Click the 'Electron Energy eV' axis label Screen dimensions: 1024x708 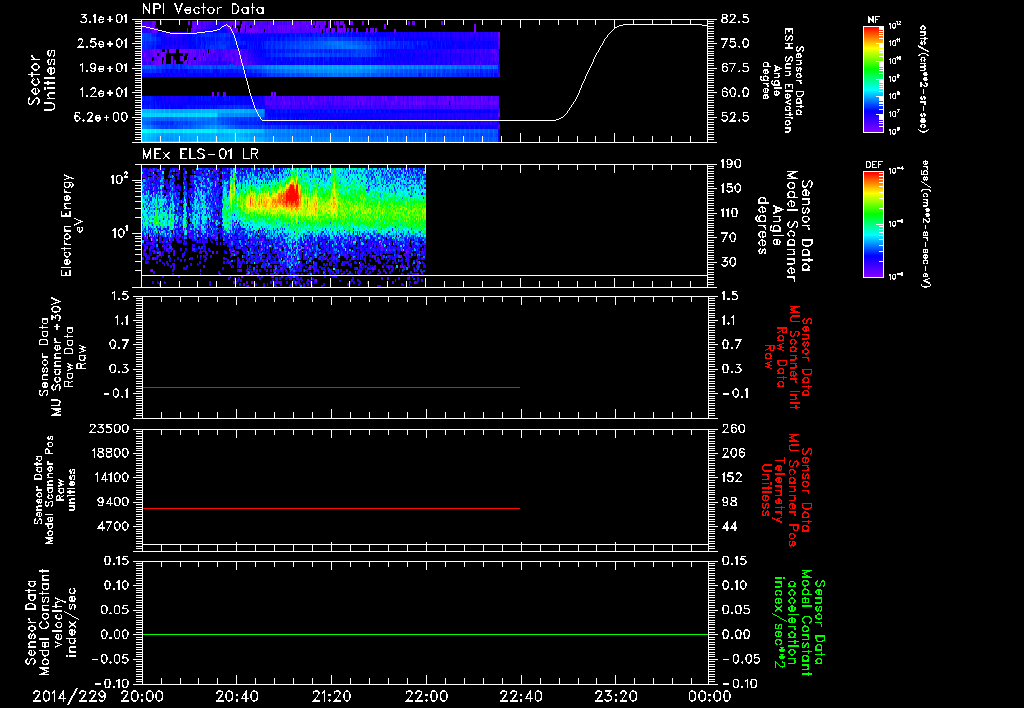coord(73,225)
